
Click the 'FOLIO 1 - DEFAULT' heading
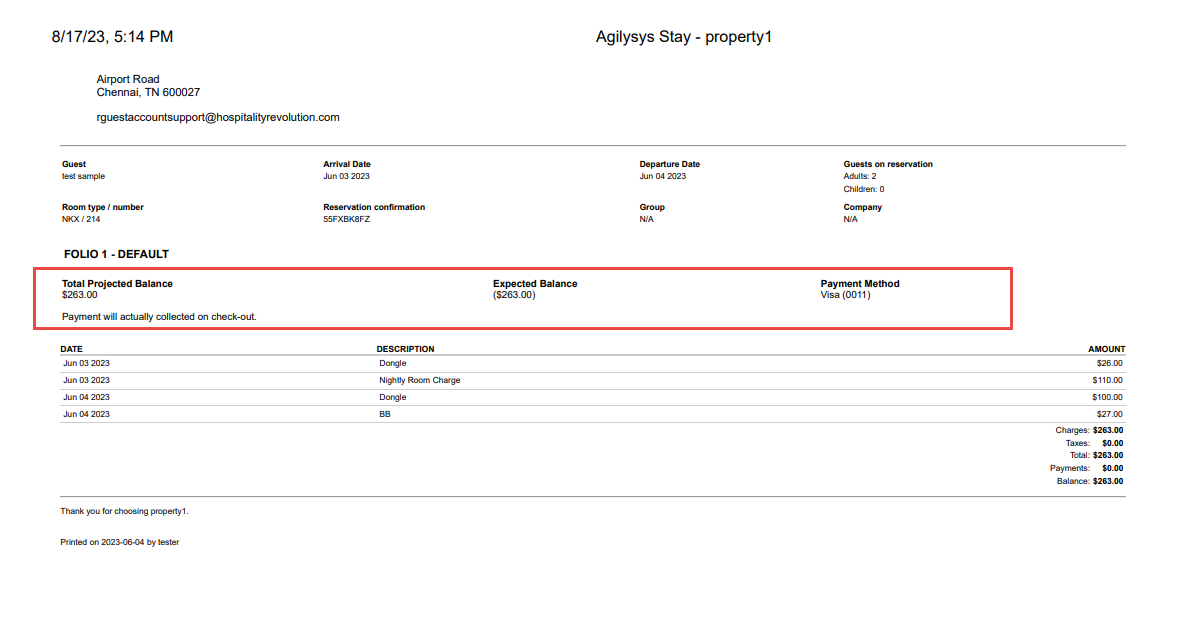(116, 254)
